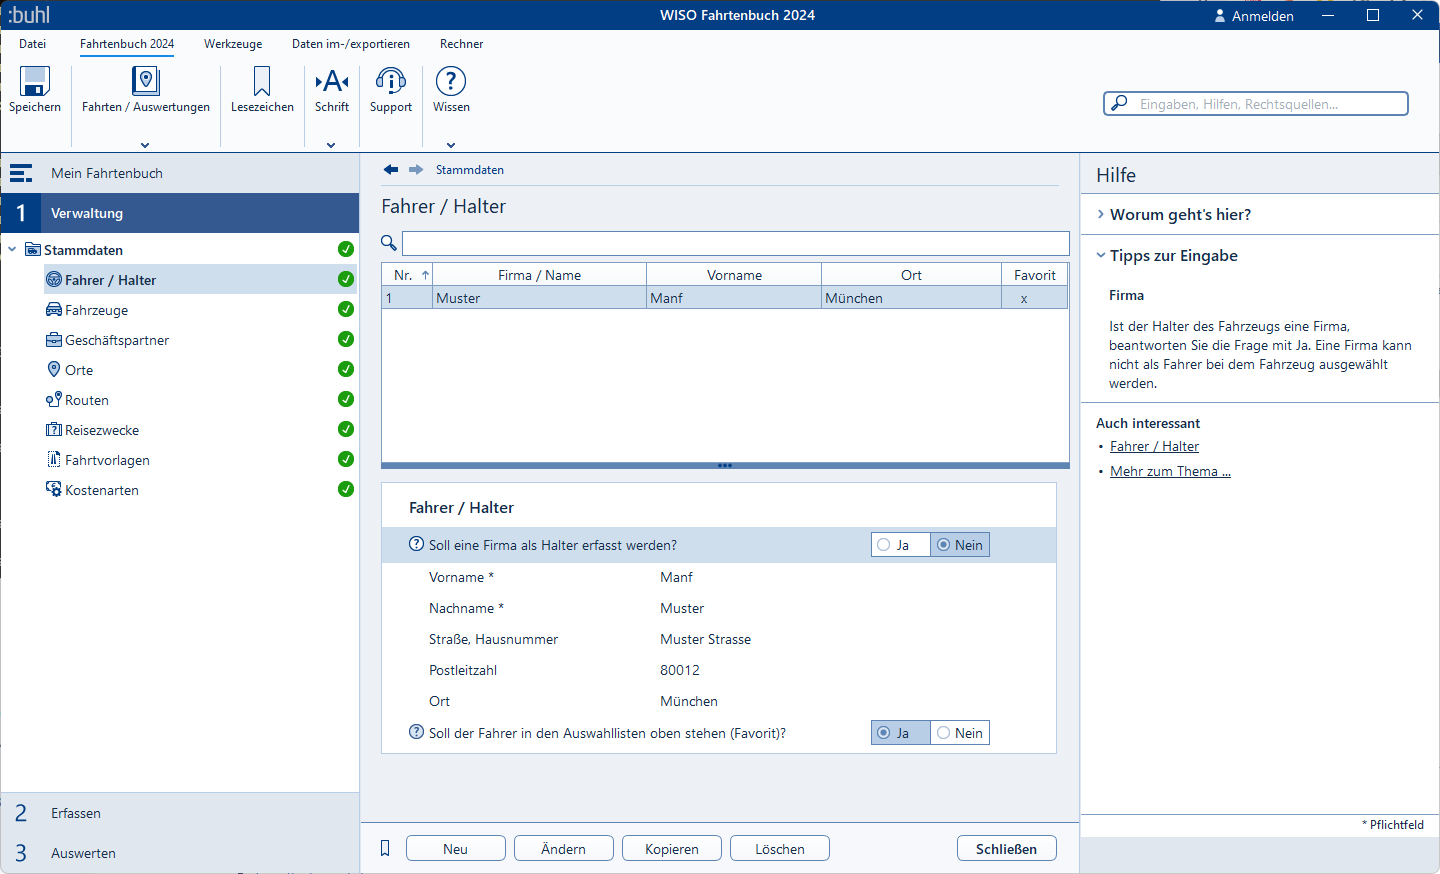Click the green checkmark next to Kostenarten
1440x874 pixels.
[x=346, y=489]
